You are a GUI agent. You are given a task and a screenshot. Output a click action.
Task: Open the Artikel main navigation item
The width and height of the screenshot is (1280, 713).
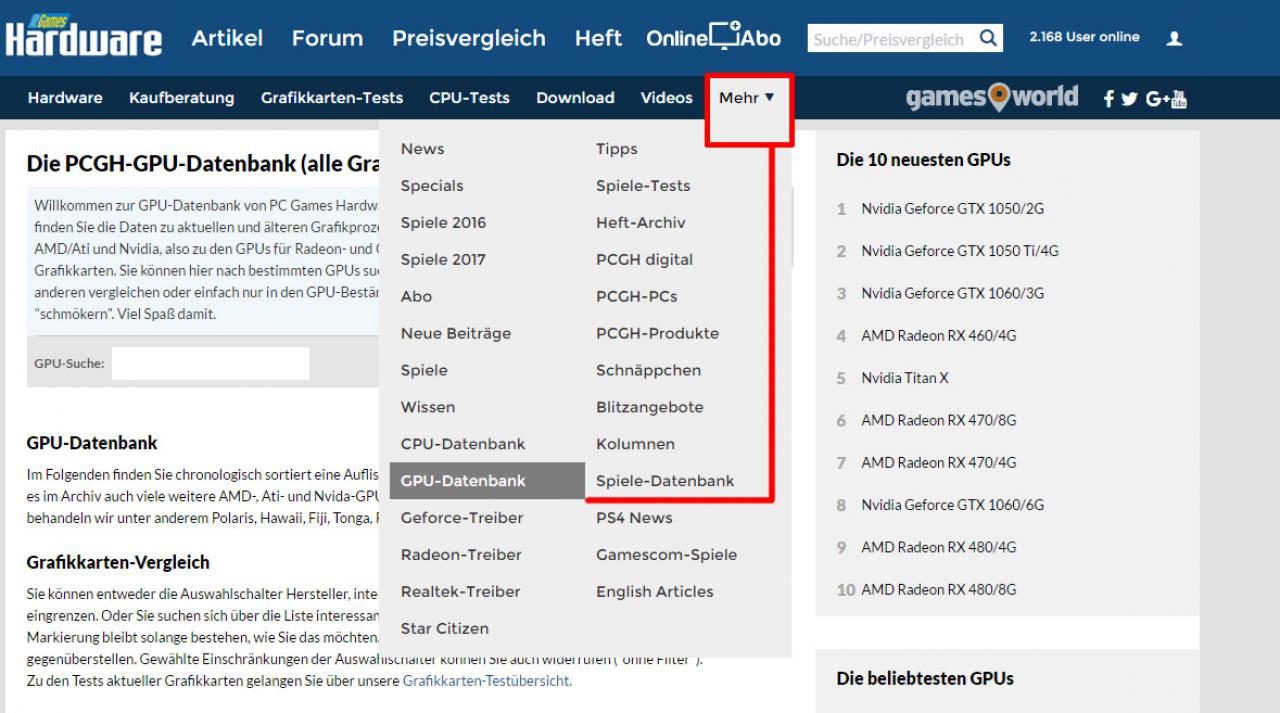[227, 38]
